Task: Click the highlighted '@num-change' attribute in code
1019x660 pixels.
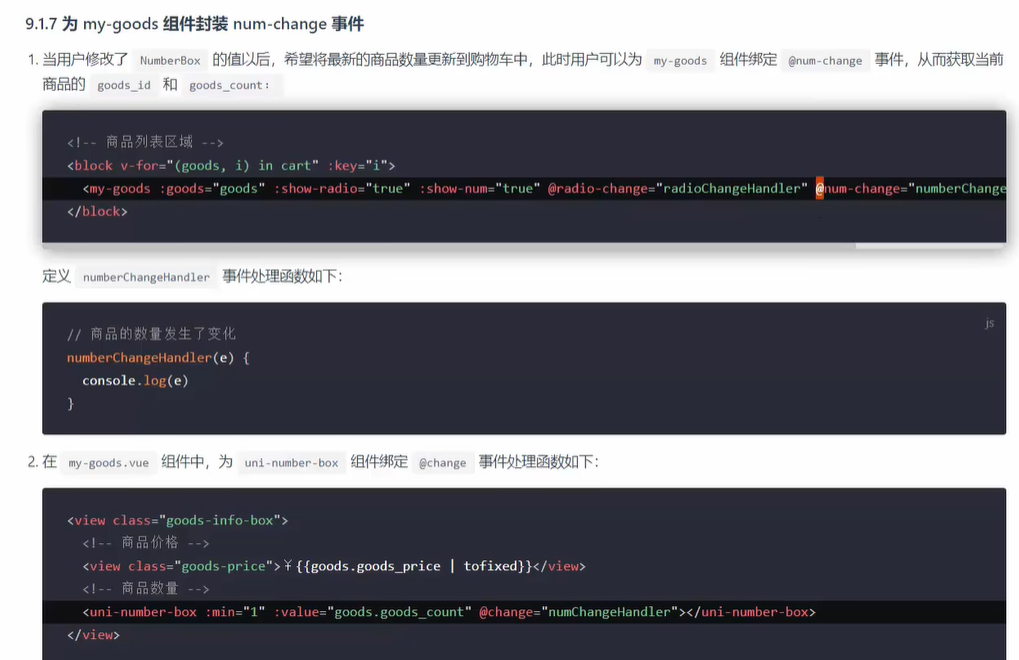Action: coord(910,188)
